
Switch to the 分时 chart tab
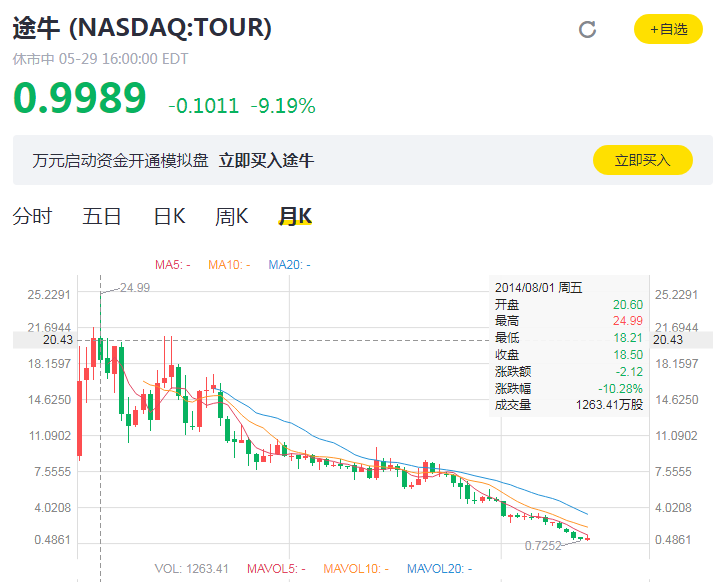click(32, 216)
